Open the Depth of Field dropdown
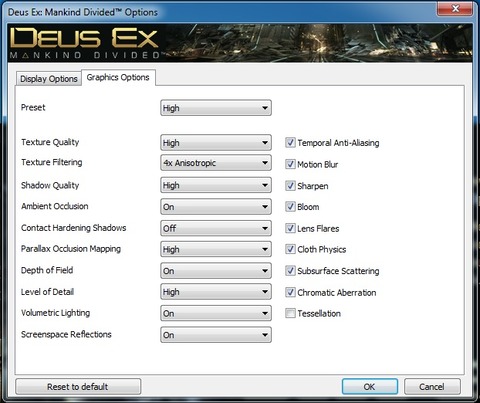480x403 pixels. pos(216,271)
